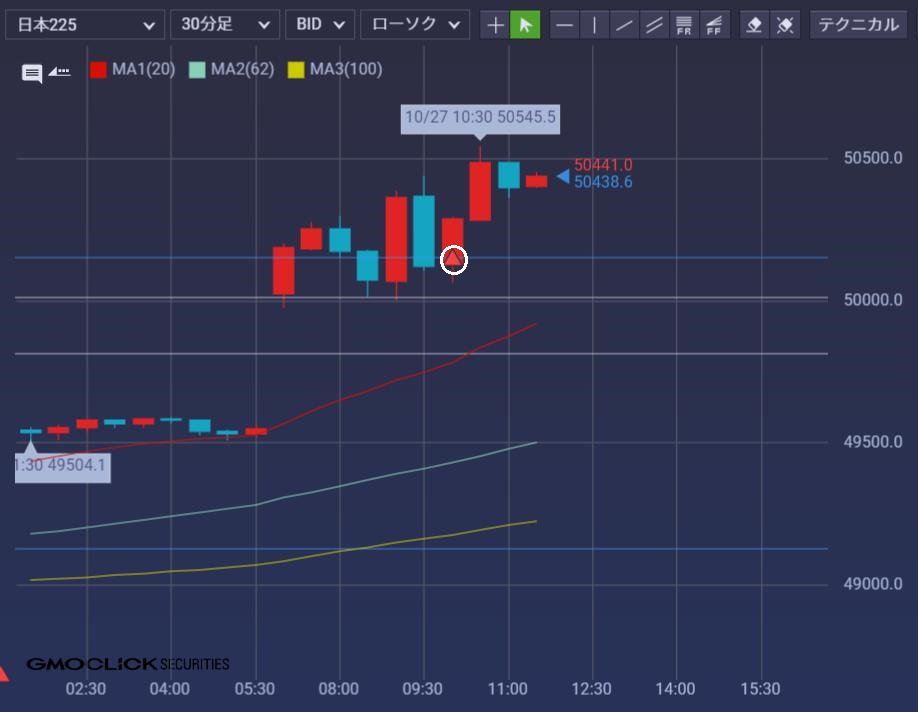Activate the arrow pointer tool
The width and height of the screenshot is (918, 712).
[x=525, y=25]
